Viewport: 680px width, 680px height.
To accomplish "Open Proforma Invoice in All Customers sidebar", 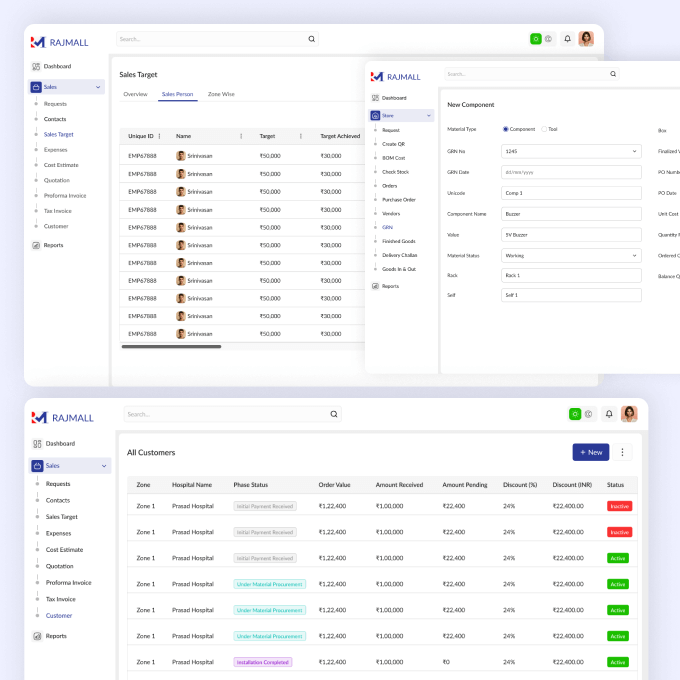I will tap(68, 582).
